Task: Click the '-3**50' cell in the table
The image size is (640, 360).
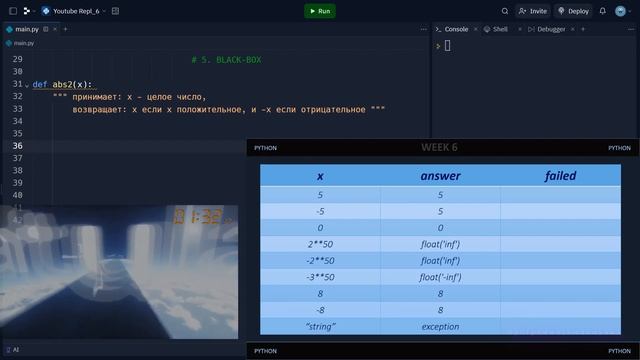Action: [x=320, y=277]
